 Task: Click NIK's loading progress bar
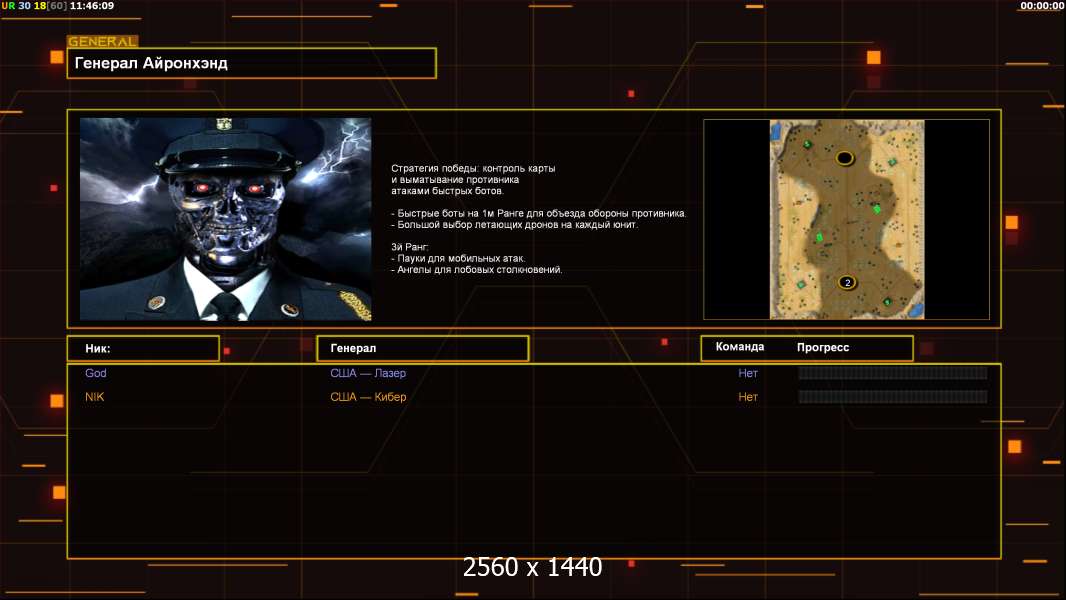[x=892, y=397]
